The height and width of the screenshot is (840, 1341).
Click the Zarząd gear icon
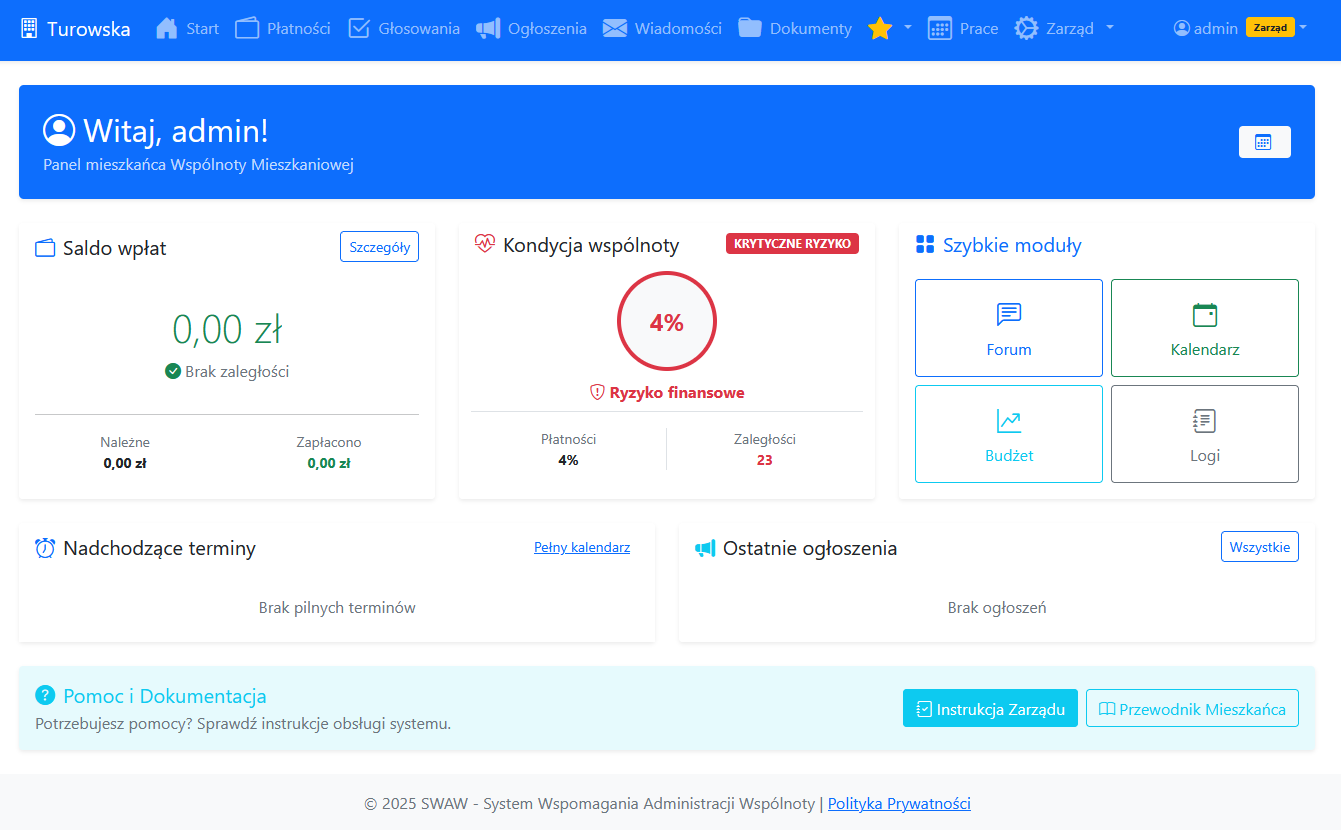point(1026,28)
